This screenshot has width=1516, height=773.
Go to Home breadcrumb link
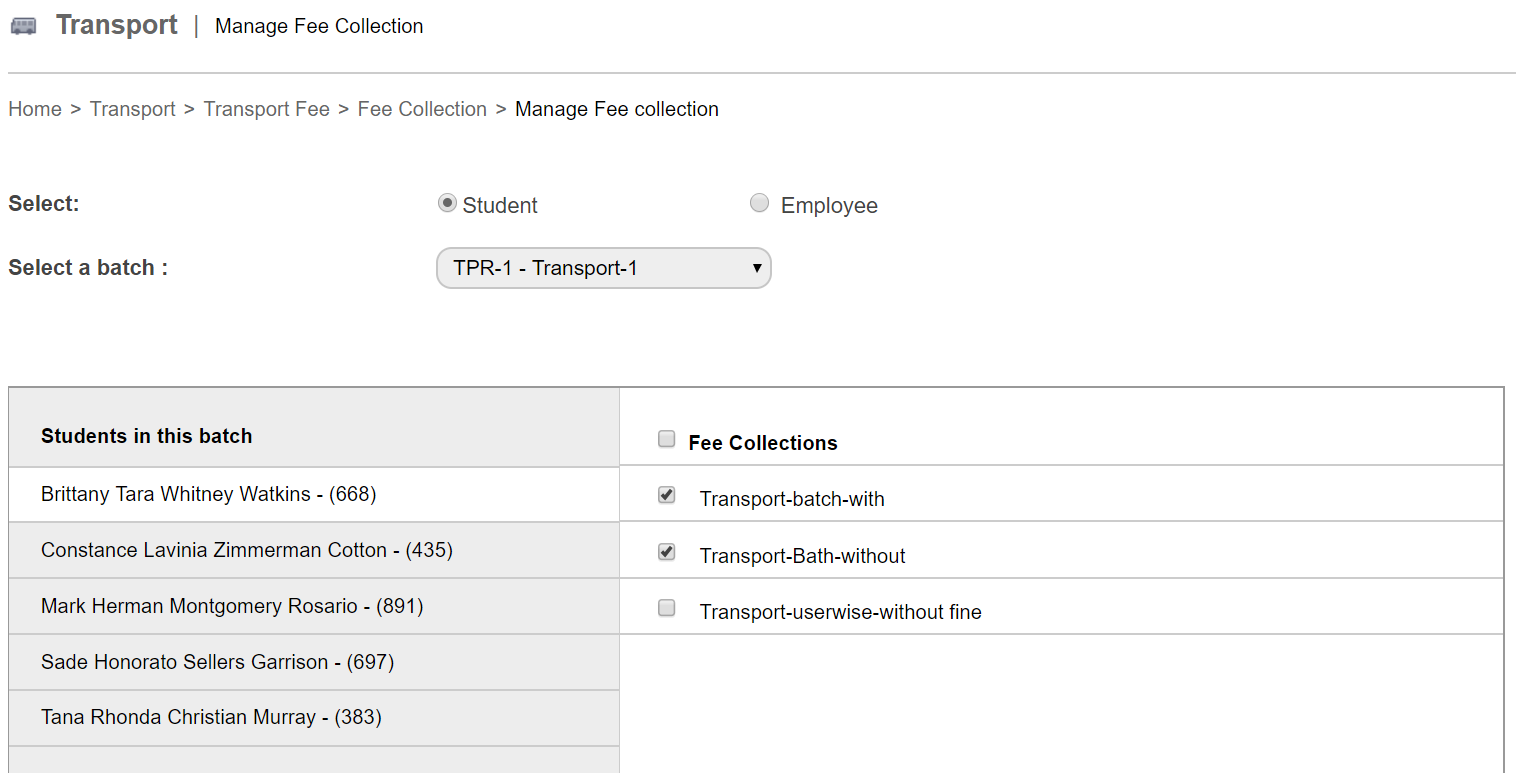[35, 109]
